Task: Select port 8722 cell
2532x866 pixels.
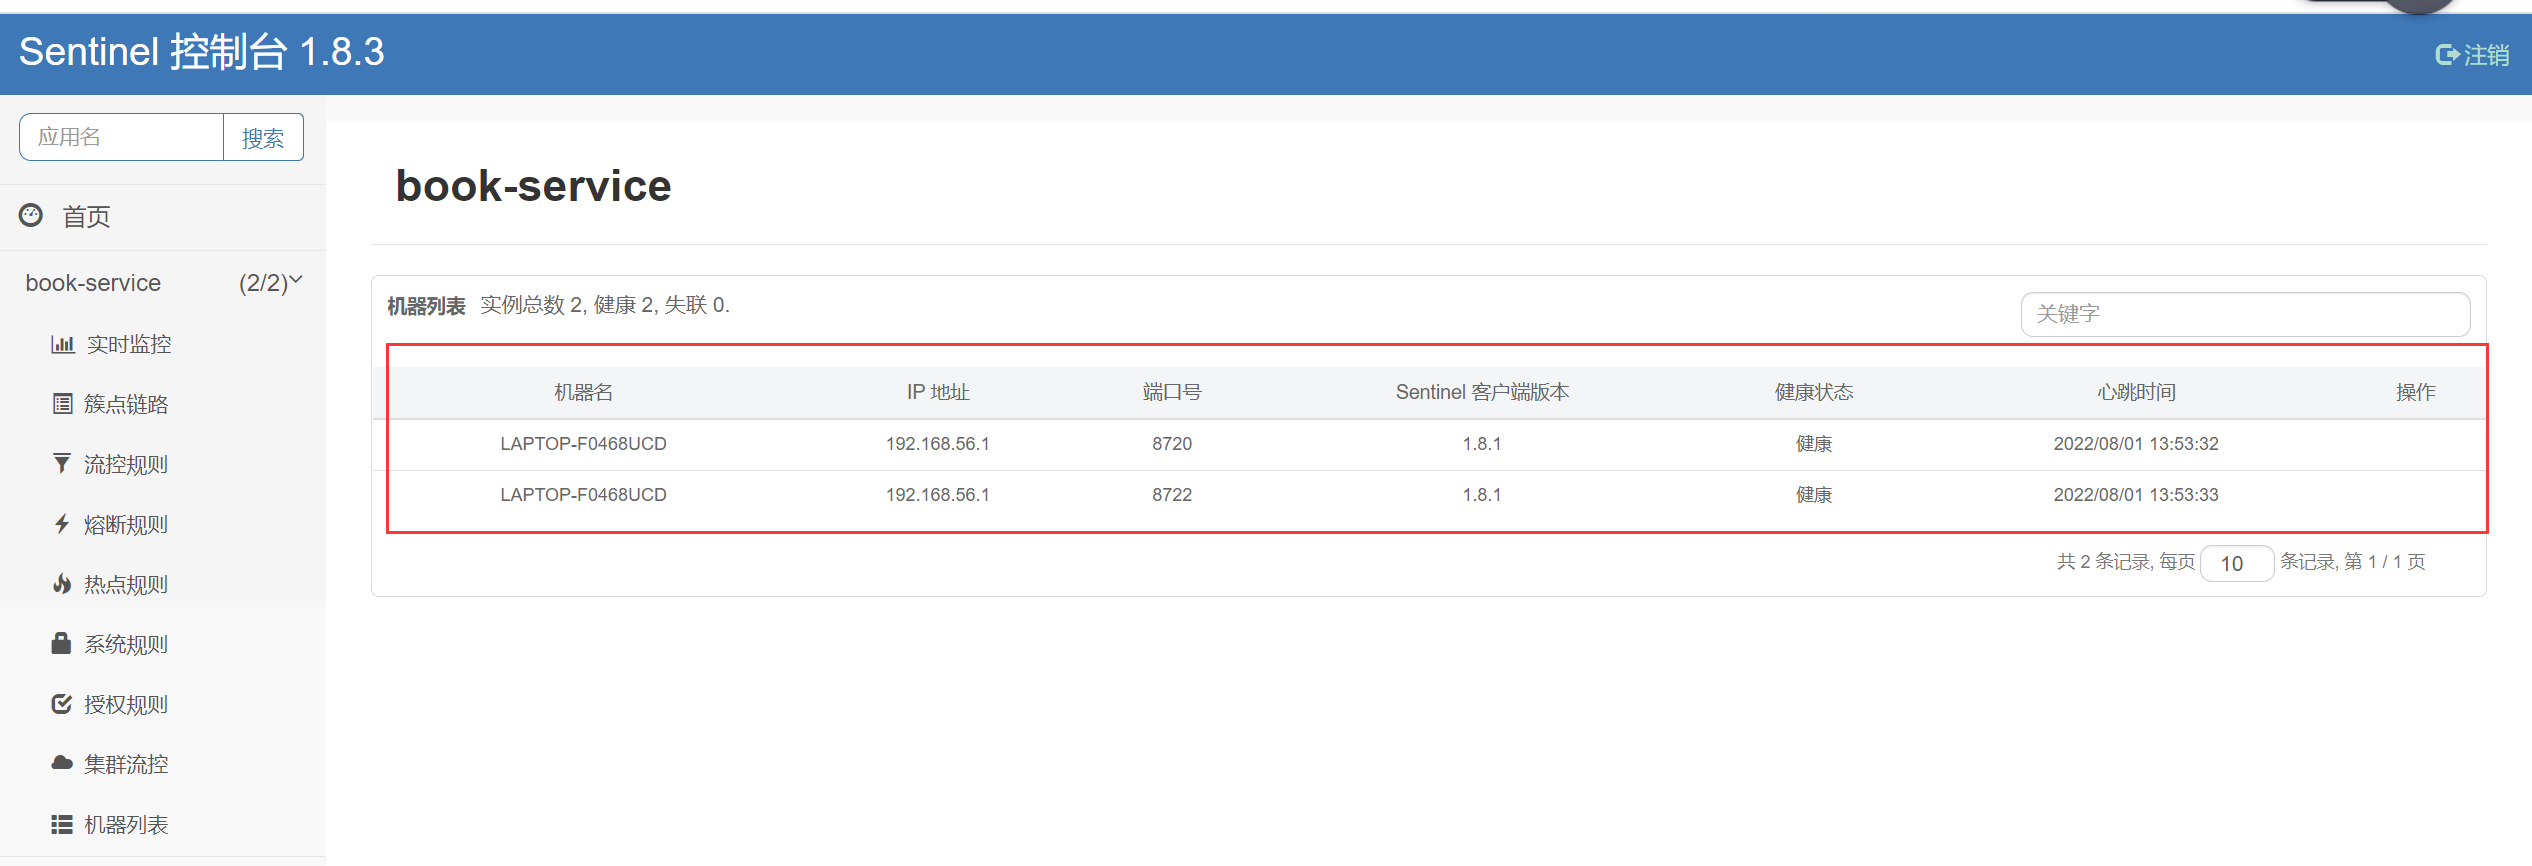Action: tap(1172, 495)
